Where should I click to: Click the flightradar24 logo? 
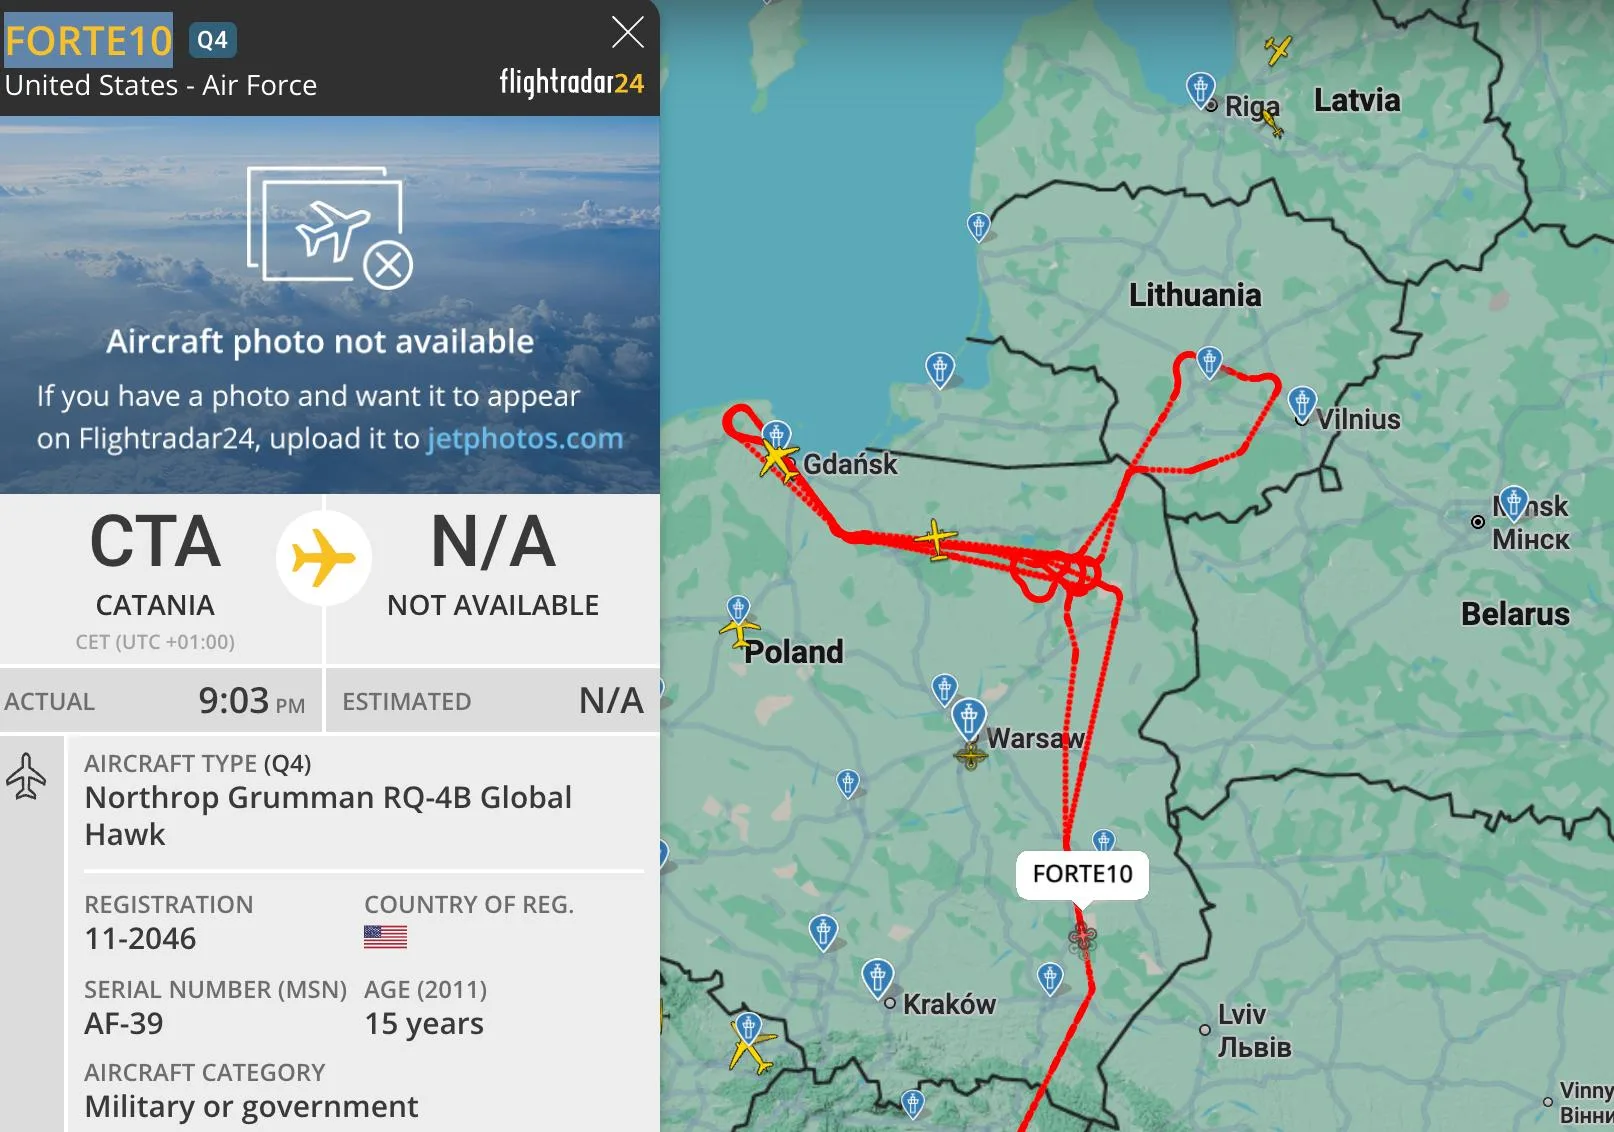(571, 83)
